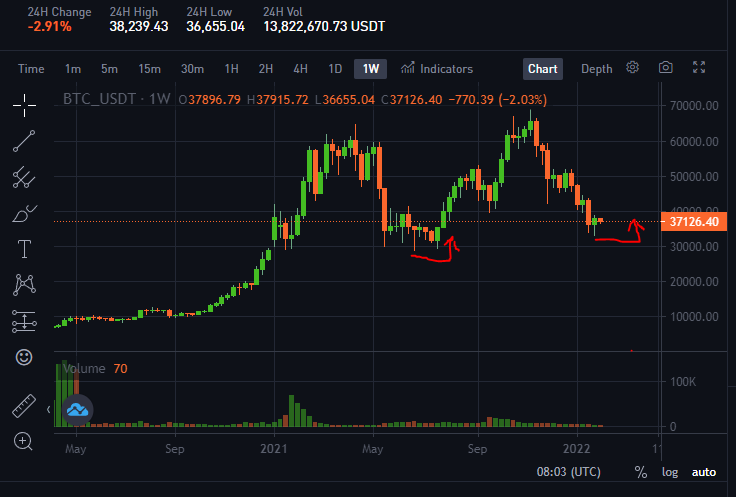Switch to the 1m timeframe
Viewport: 736px width, 497px height.
(x=73, y=69)
